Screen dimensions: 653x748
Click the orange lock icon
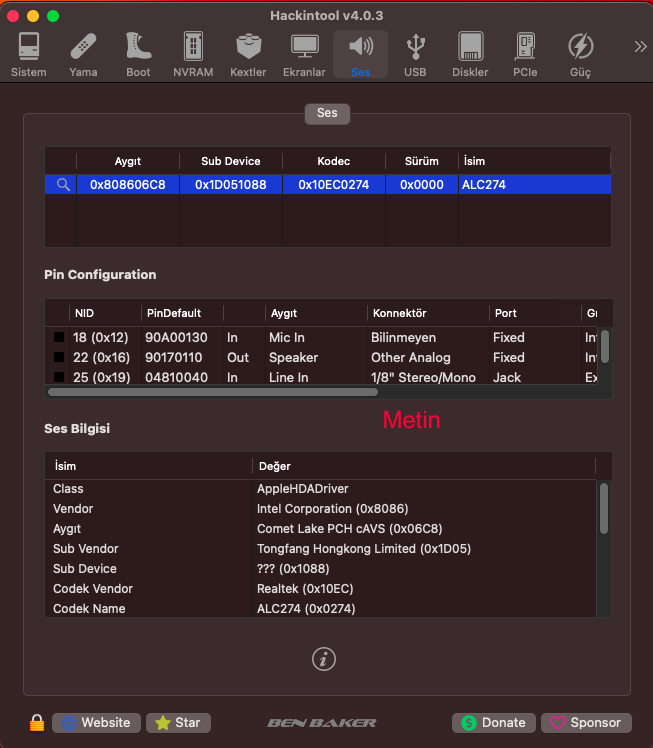point(37,723)
